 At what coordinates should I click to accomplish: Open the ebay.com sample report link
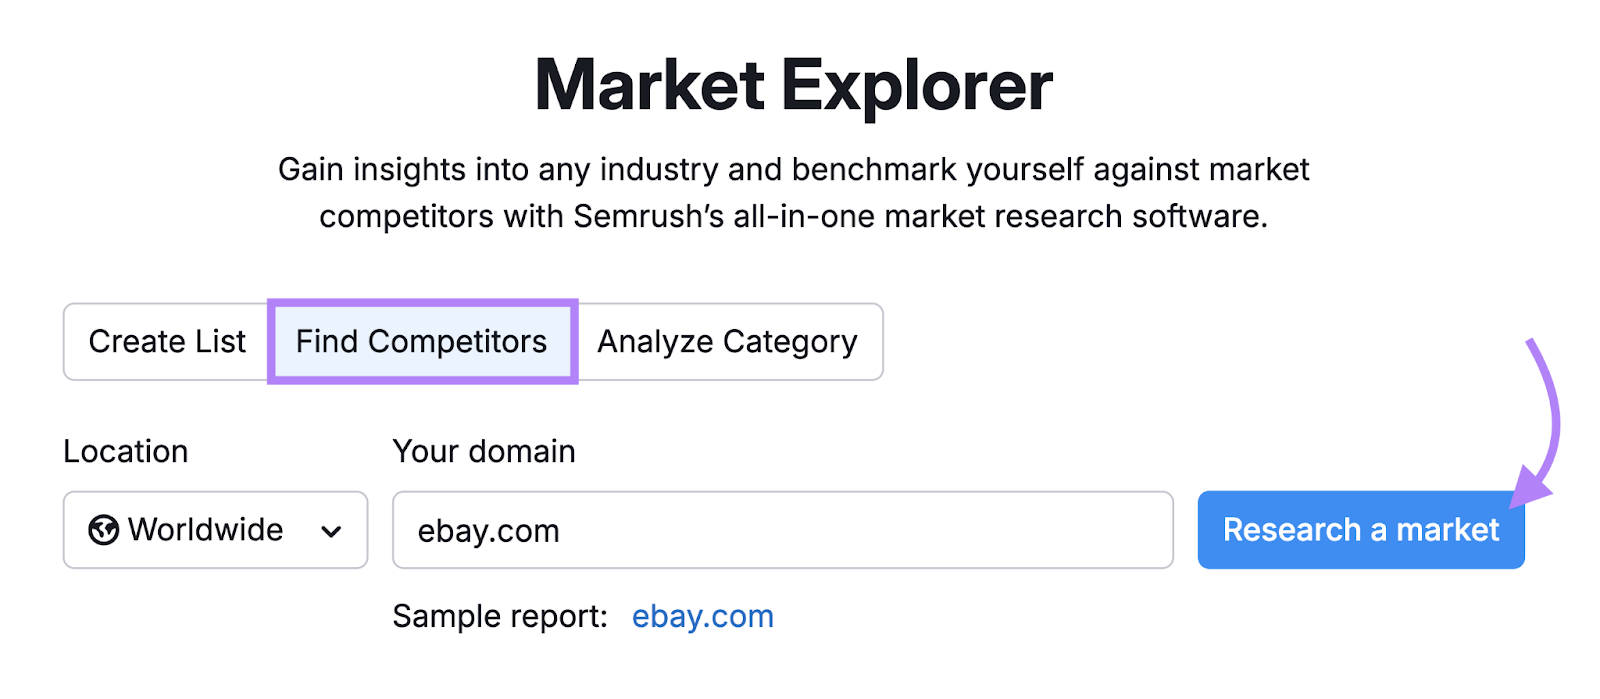tap(702, 616)
